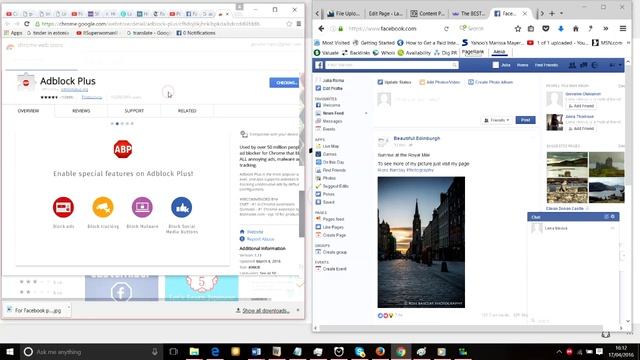Switch to the Related tab
Screen dimensions: 640x360
point(187,111)
